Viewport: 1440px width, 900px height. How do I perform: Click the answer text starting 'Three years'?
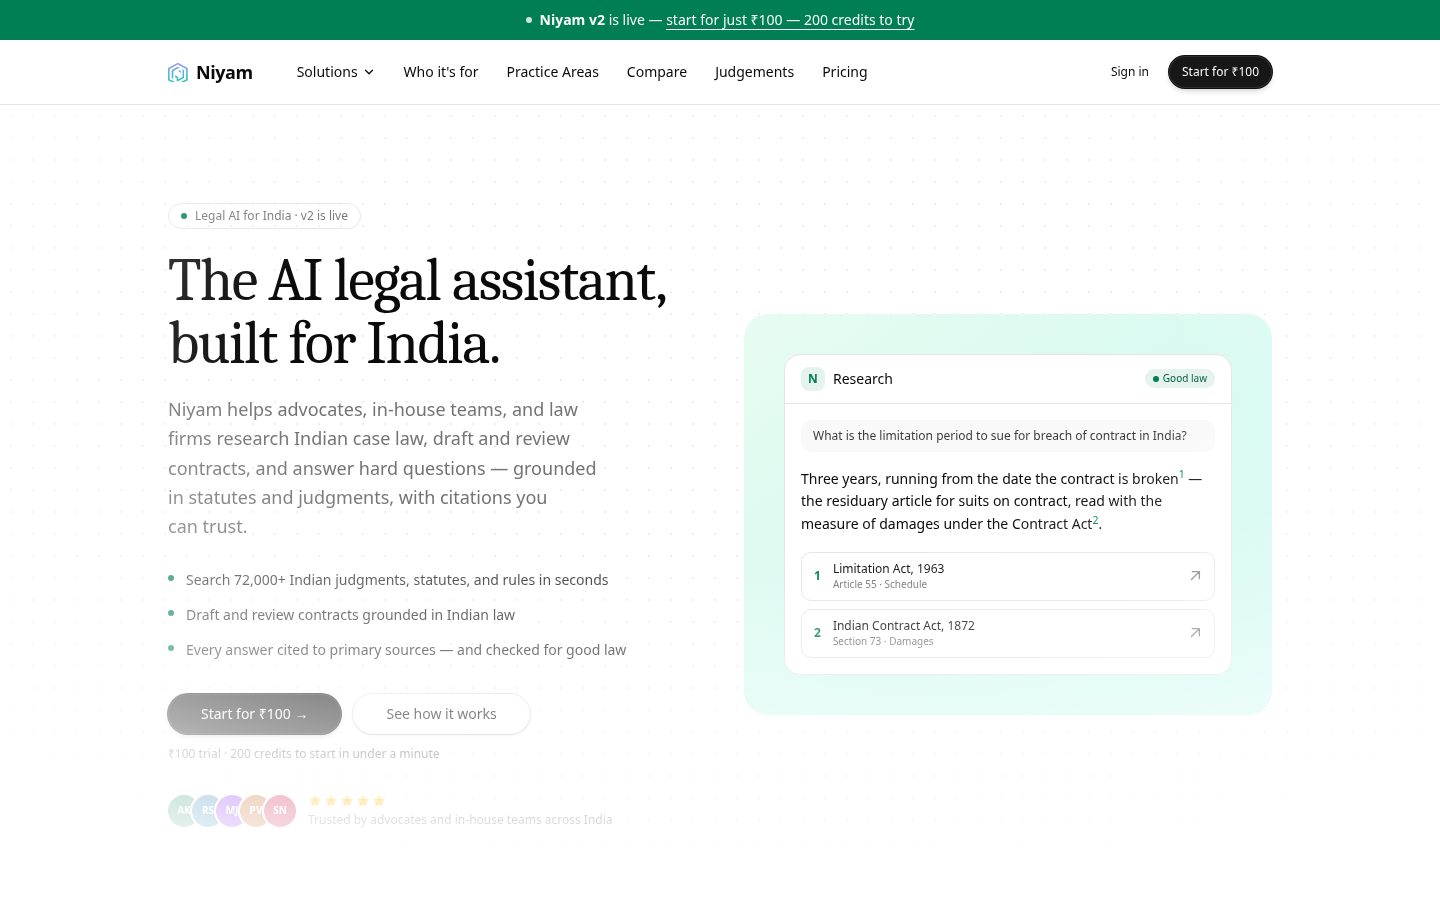tap(1001, 501)
